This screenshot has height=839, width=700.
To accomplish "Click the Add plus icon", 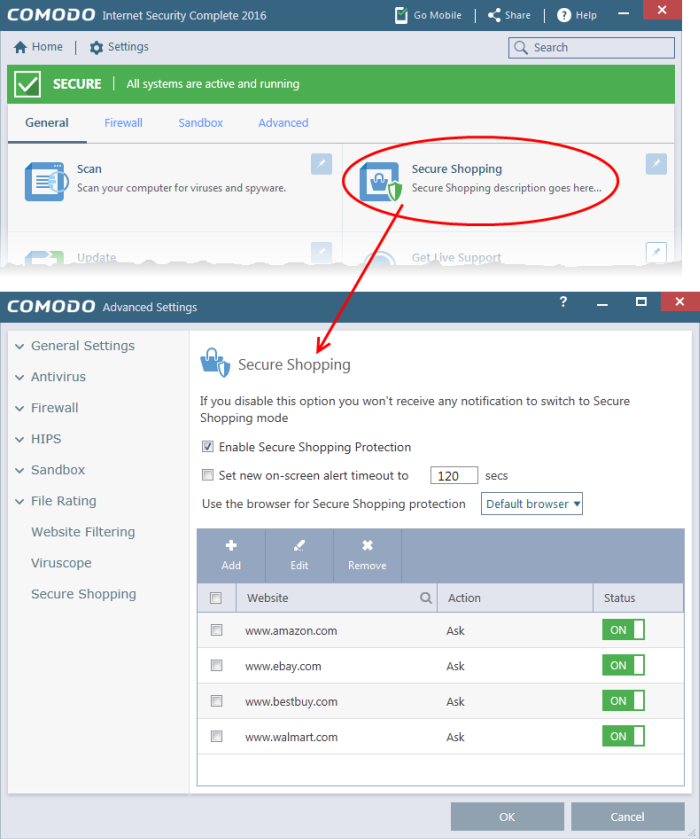I will pos(231,545).
